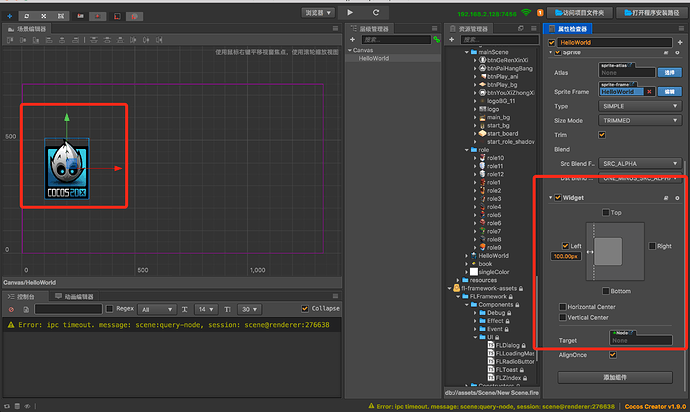Select the assets manager tab
Image resolution: width=690 pixels, height=412 pixels.
point(469,29)
